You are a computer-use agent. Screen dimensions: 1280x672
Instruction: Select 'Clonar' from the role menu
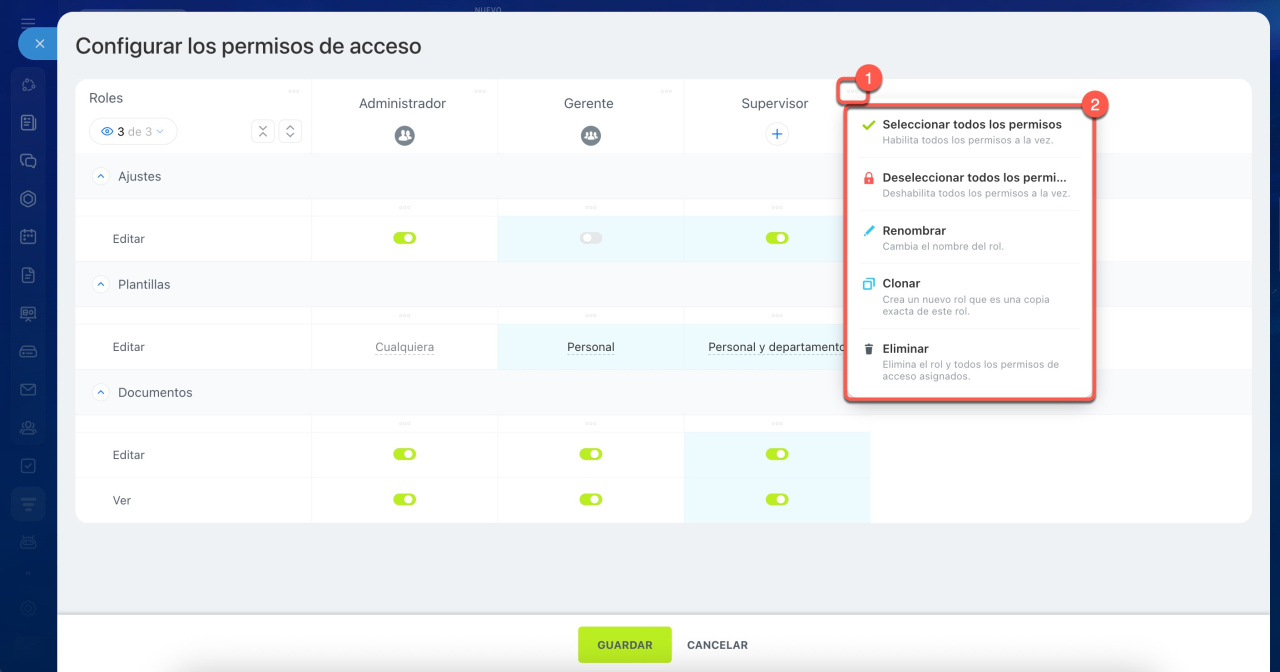[x=901, y=284]
